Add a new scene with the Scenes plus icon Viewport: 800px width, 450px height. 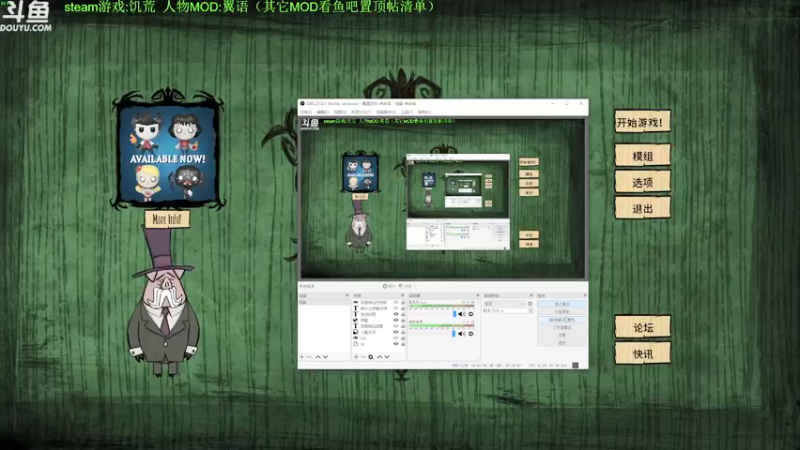tap(302, 357)
